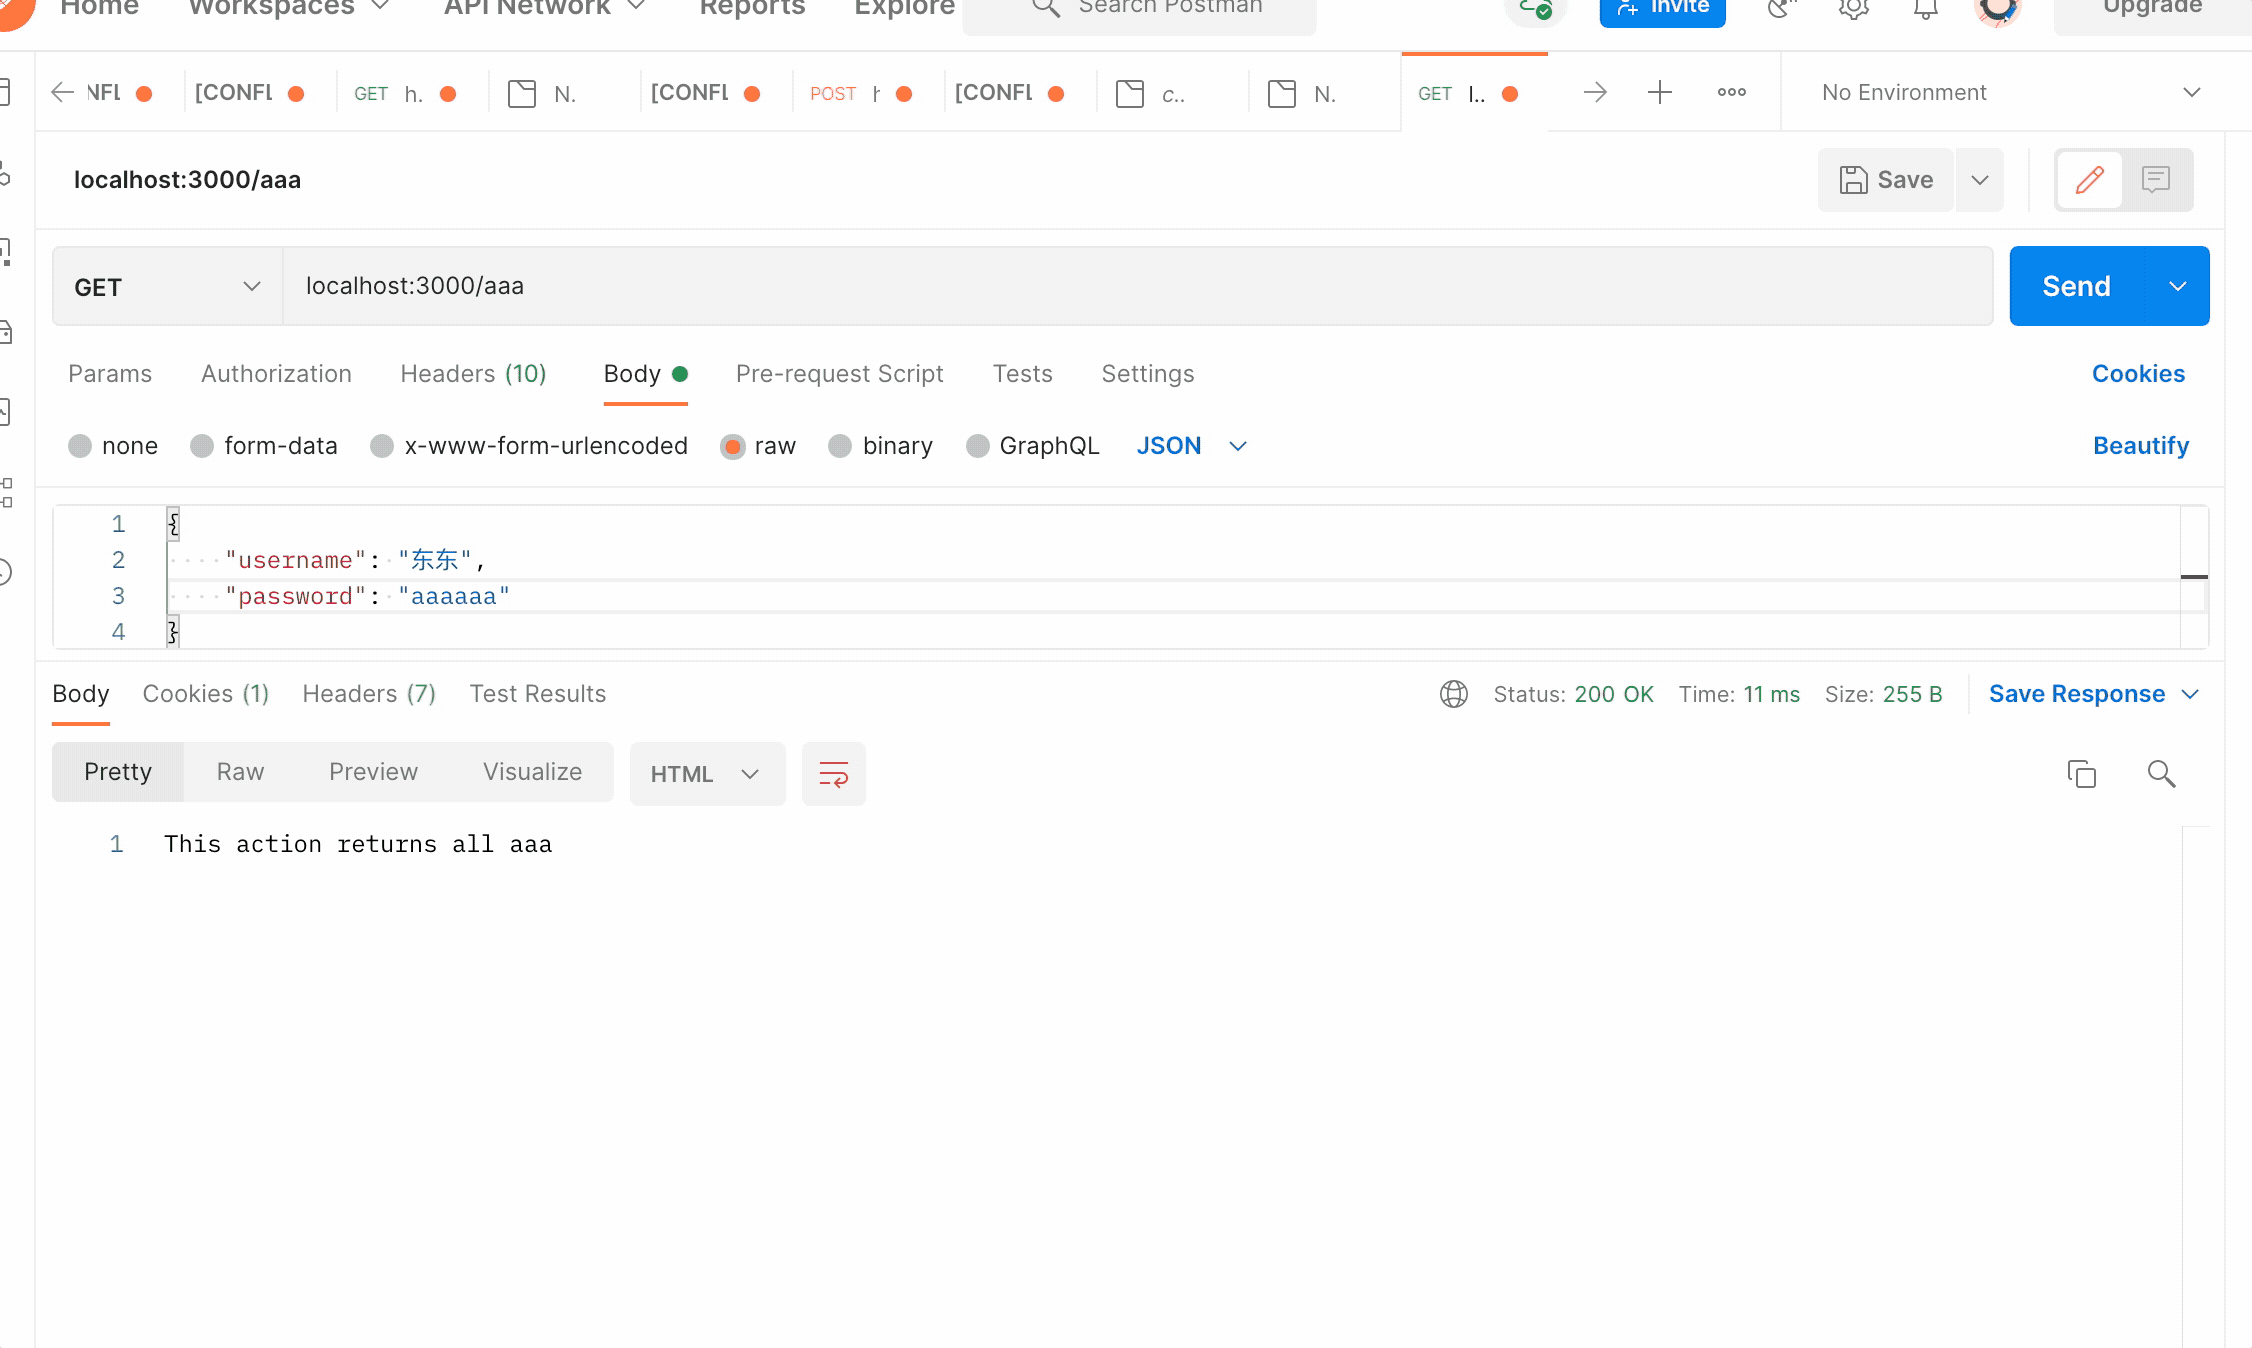Image resolution: width=2252 pixels, height=1348 pixels.
Task: Copy the response body
Action: [x=2082, y=774]
